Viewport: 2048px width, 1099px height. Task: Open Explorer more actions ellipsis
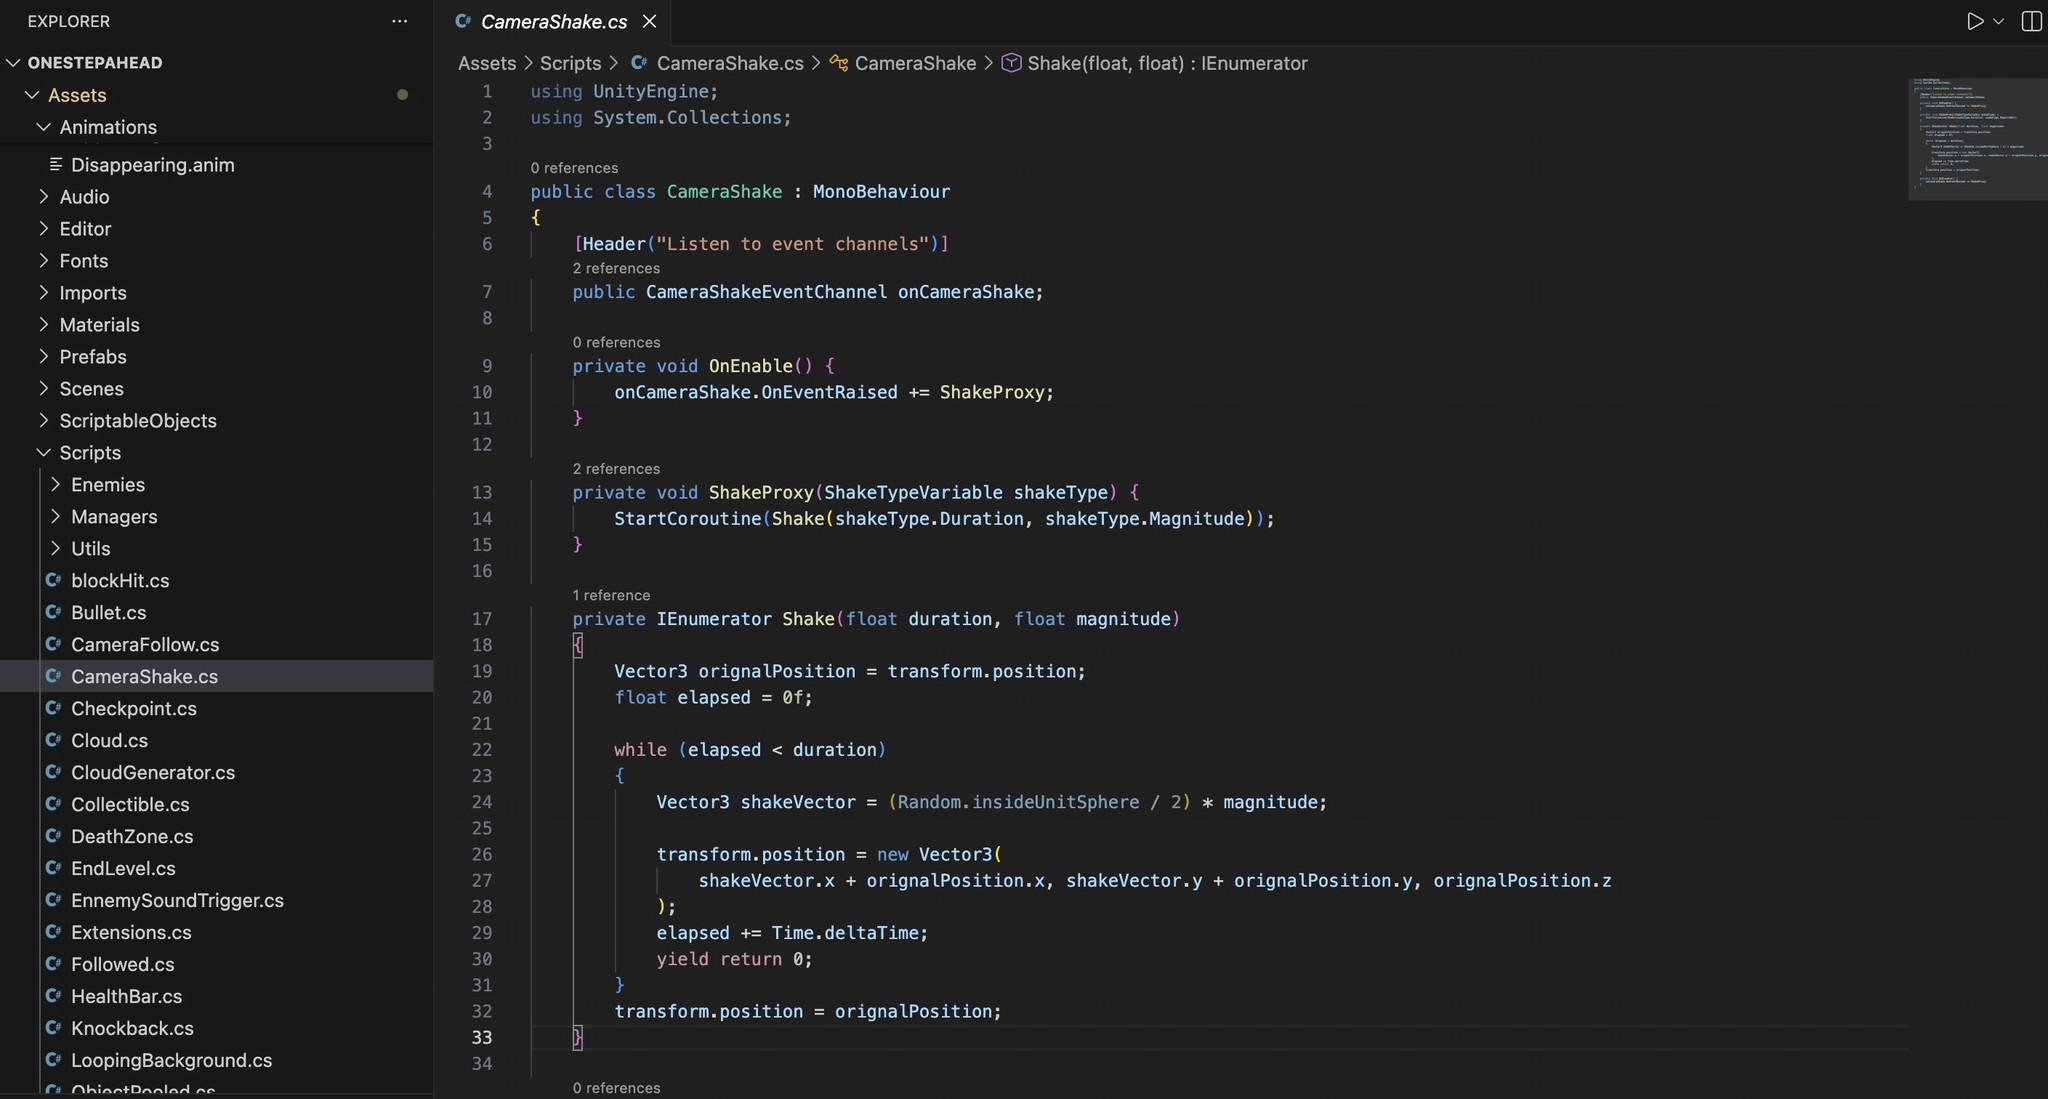tap(399, 21)
